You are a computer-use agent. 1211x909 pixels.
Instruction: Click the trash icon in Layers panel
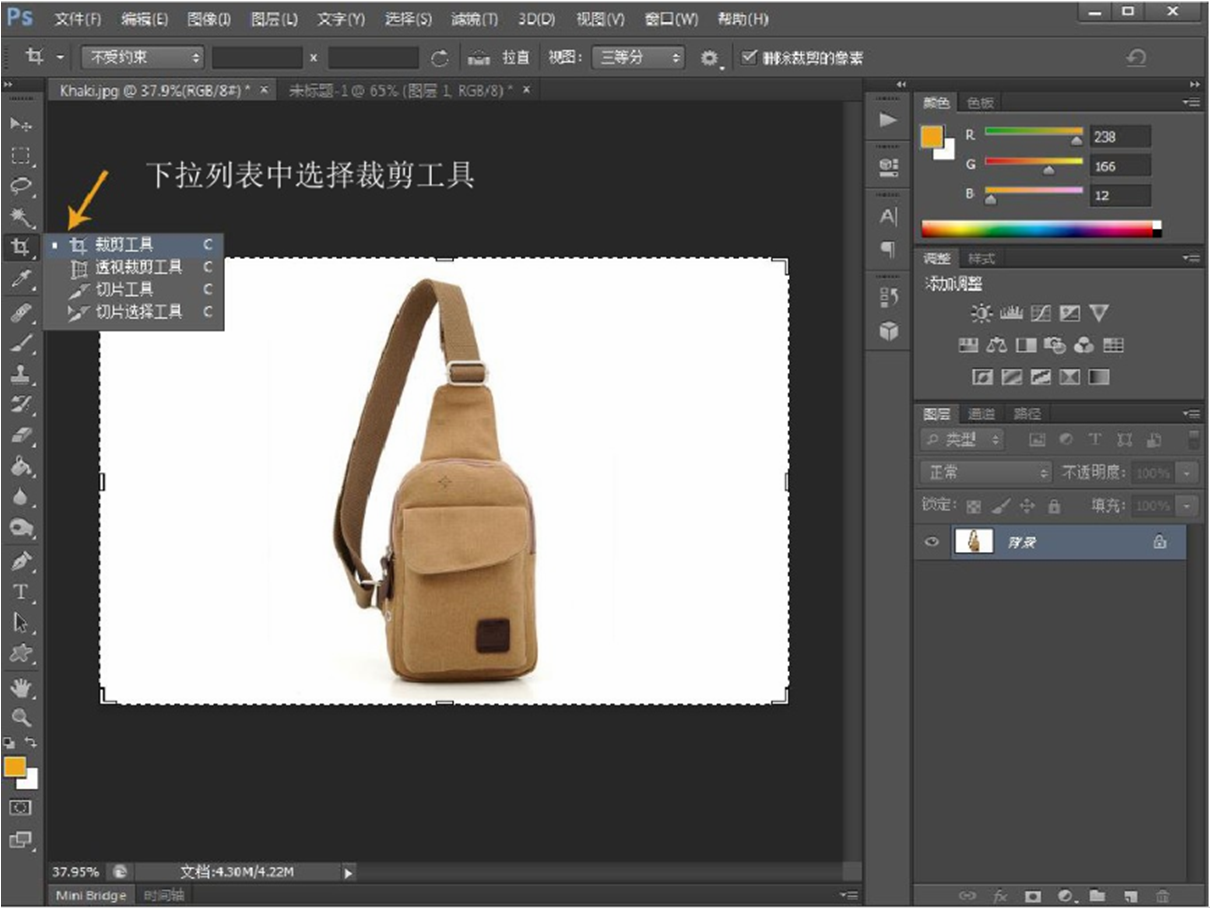(1162, 896)
